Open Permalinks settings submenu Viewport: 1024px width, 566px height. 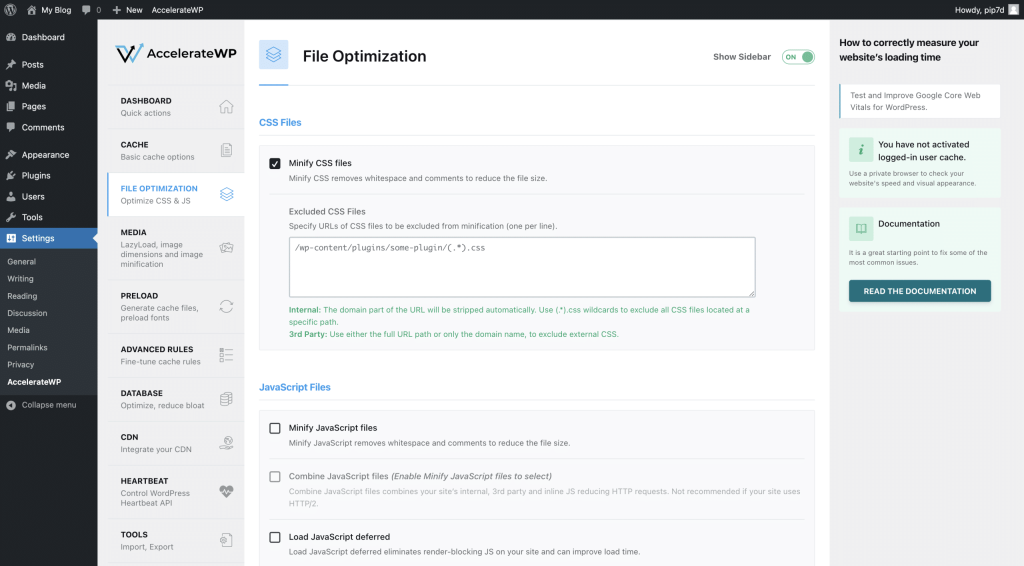[x=27, y=348]
